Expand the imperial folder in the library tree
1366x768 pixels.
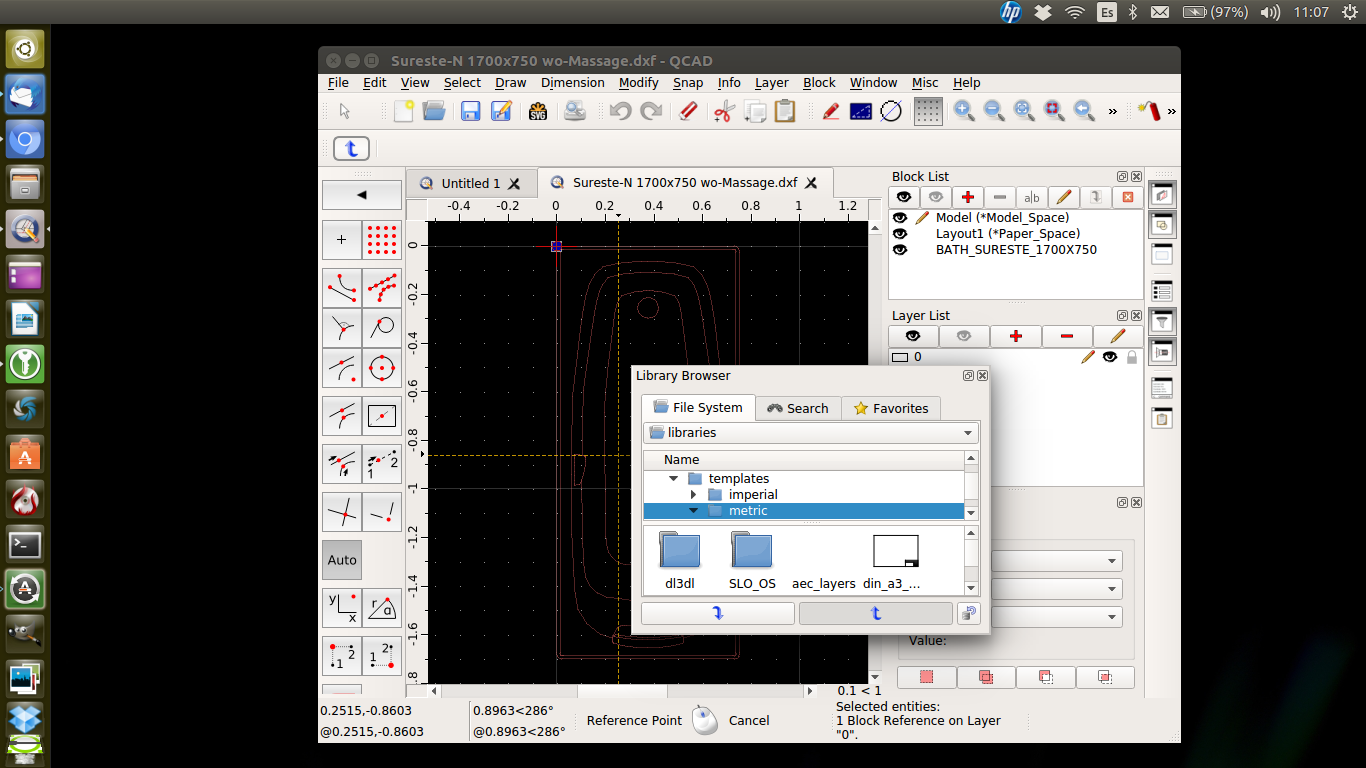tap(694, 494)
